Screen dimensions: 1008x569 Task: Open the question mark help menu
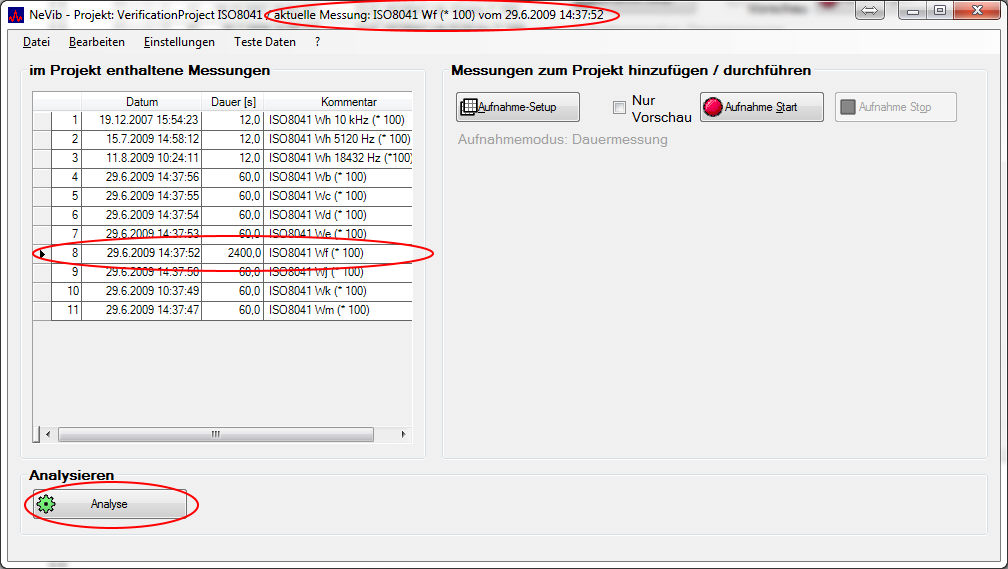(317, 42)
